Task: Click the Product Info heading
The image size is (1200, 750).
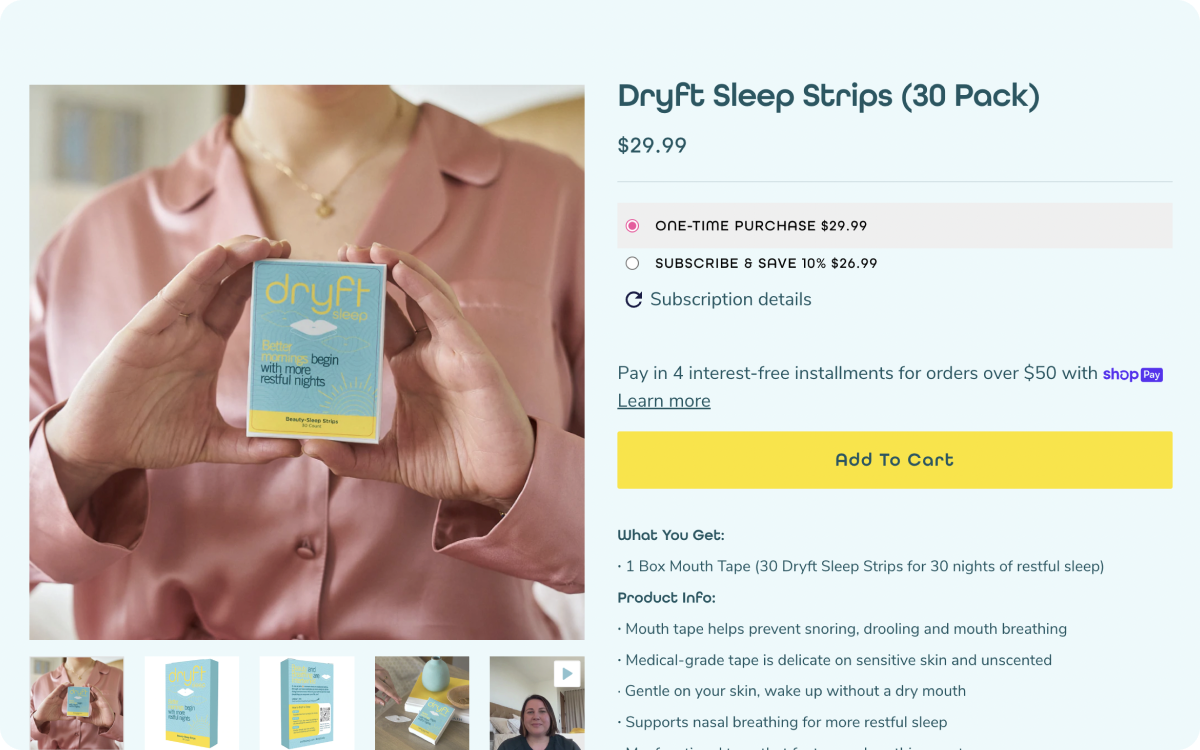Action: (667, 598)
